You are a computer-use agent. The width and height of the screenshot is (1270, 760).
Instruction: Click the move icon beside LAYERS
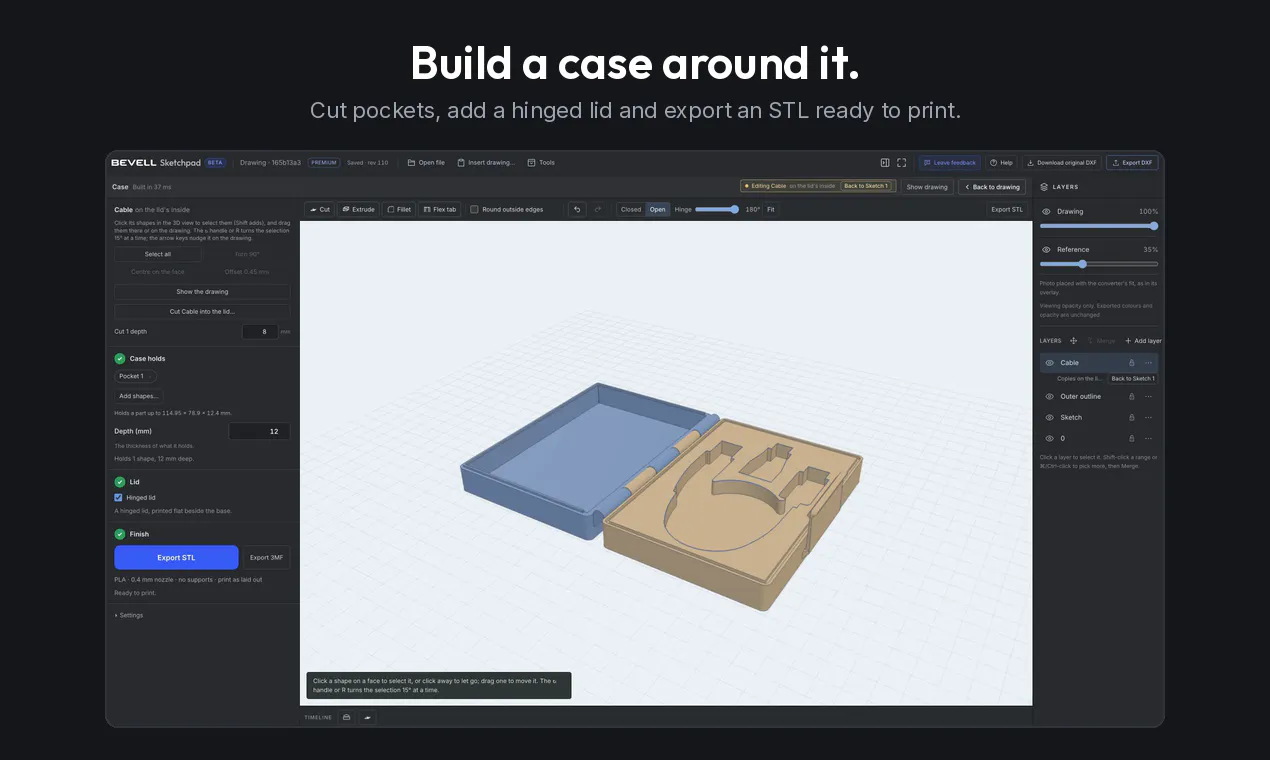click(x=1074, y=341)
